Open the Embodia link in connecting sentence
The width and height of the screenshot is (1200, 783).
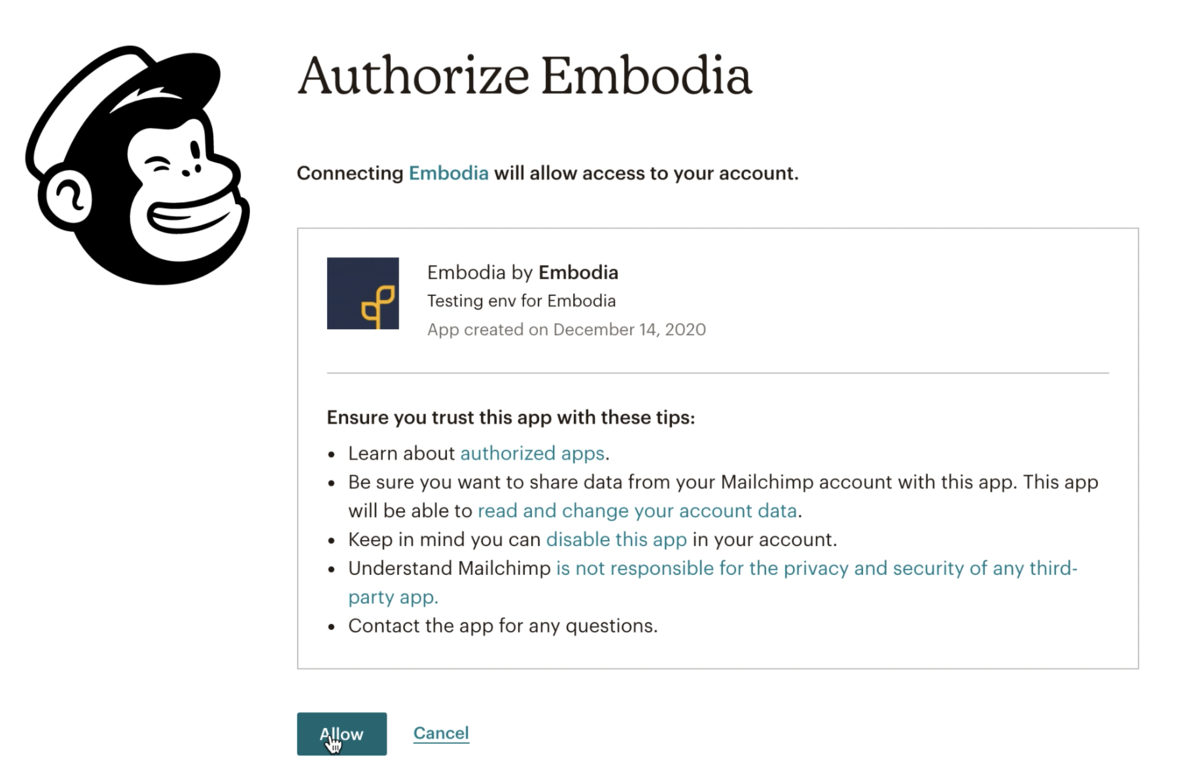[449, 173]
